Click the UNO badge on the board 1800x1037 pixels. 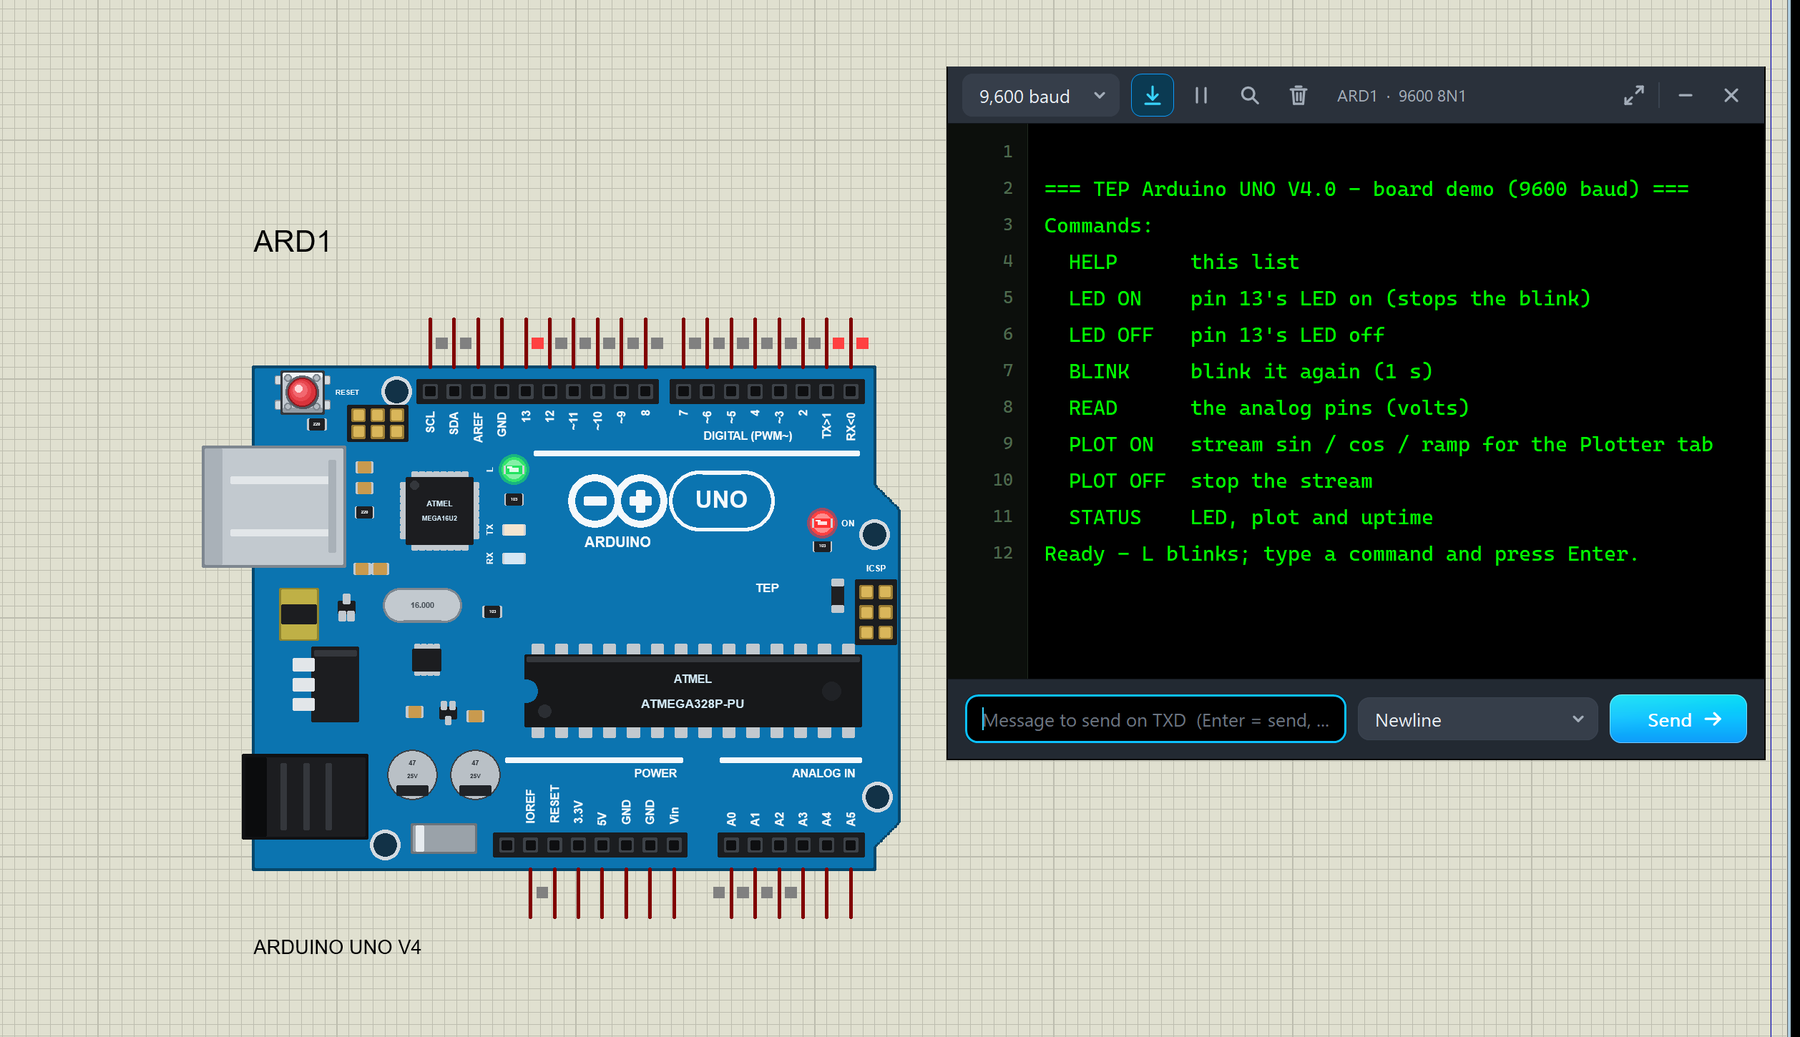[x=722, y=500]
